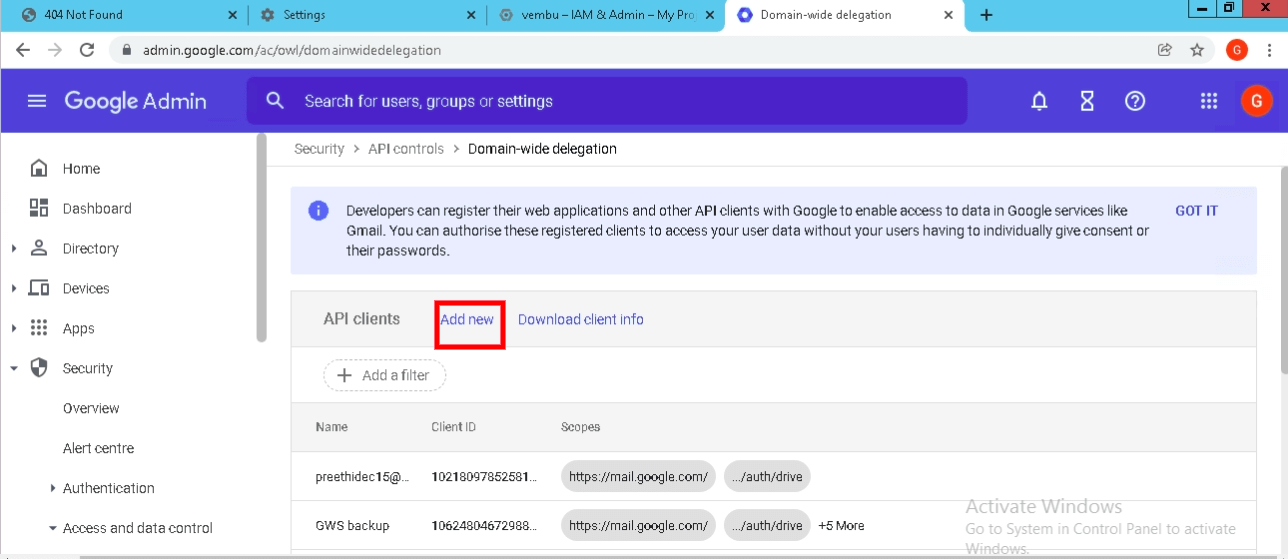Viewport: 1288px width, 559px height.
Task: Open Security Overview
Action: coord(91,408)
